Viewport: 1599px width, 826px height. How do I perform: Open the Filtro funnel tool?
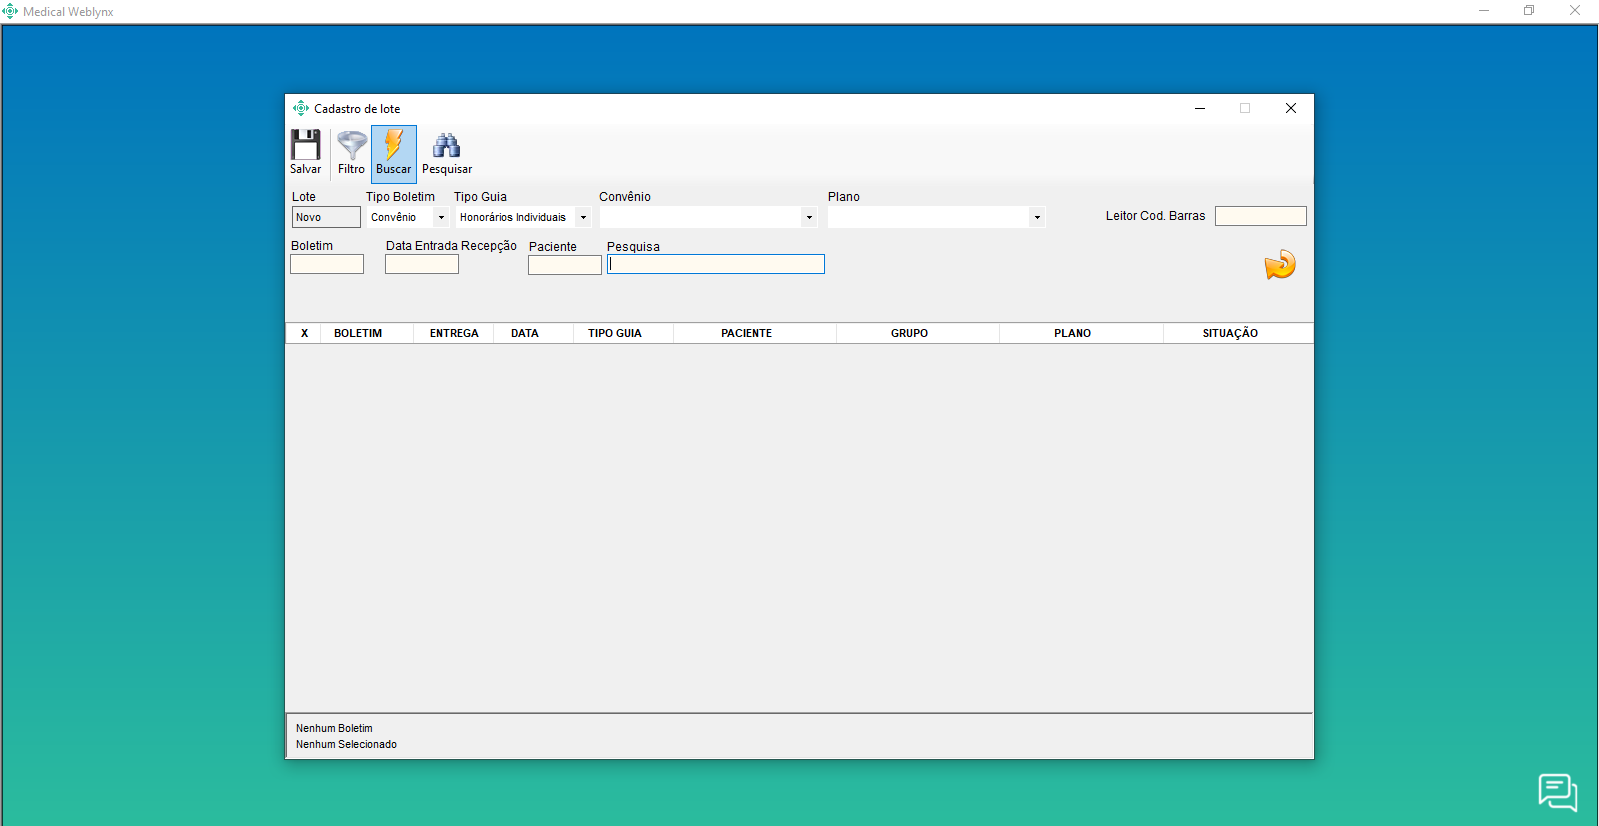point(351,146)
